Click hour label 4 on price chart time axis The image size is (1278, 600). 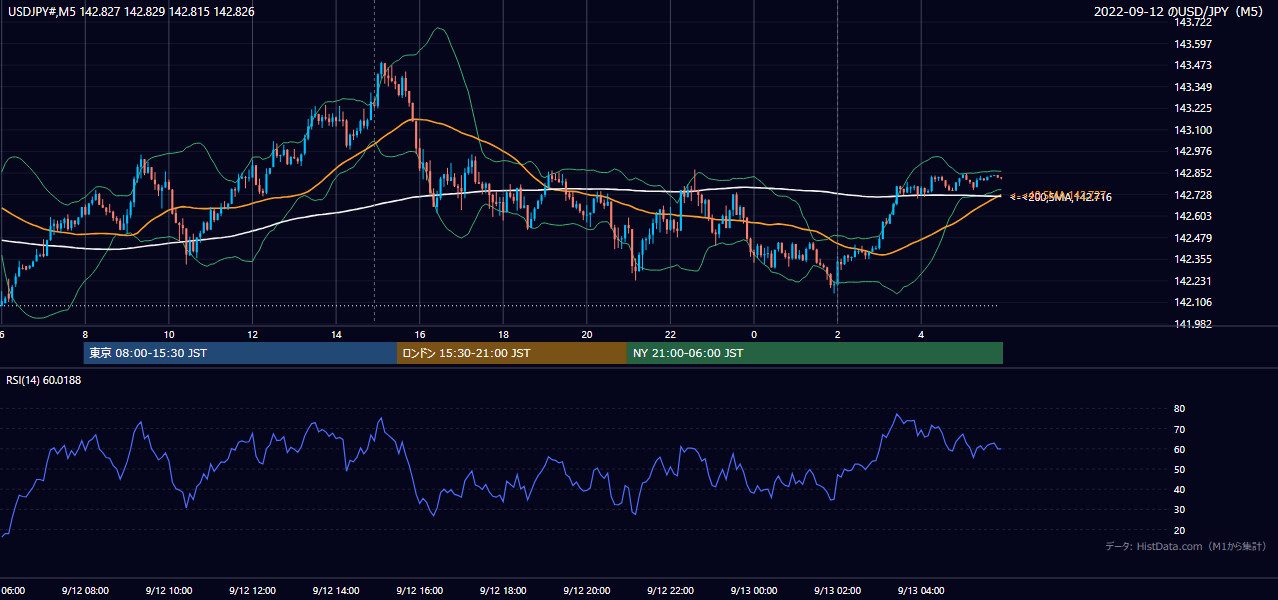coord(921,334)
